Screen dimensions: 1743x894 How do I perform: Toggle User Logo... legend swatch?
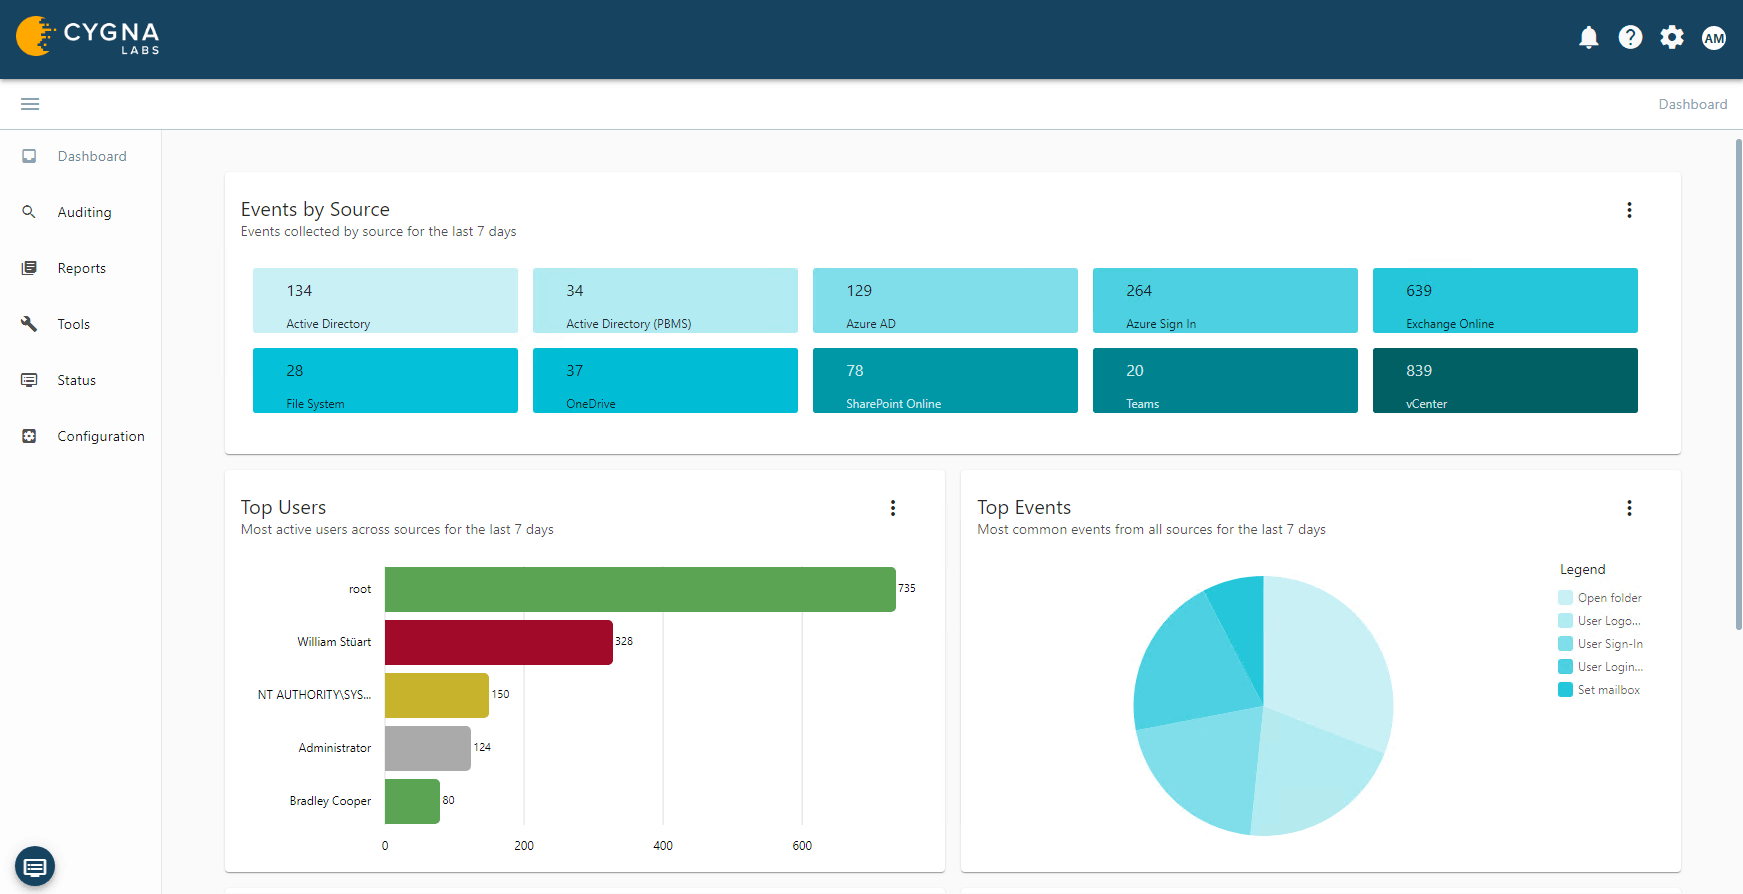tap(1565, 621)
